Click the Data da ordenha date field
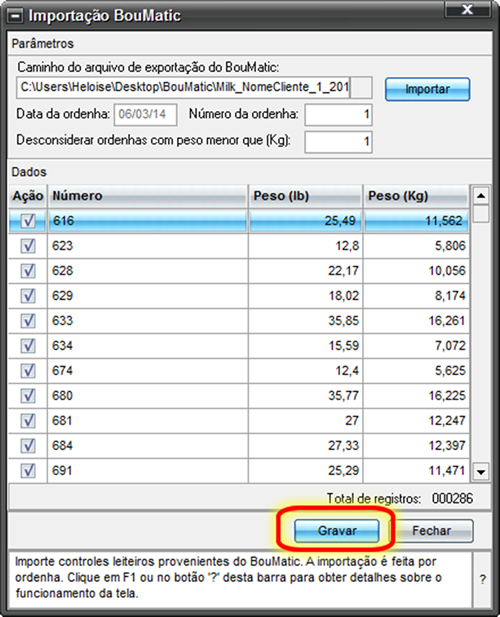500x617 pixels. pos(146,115)
